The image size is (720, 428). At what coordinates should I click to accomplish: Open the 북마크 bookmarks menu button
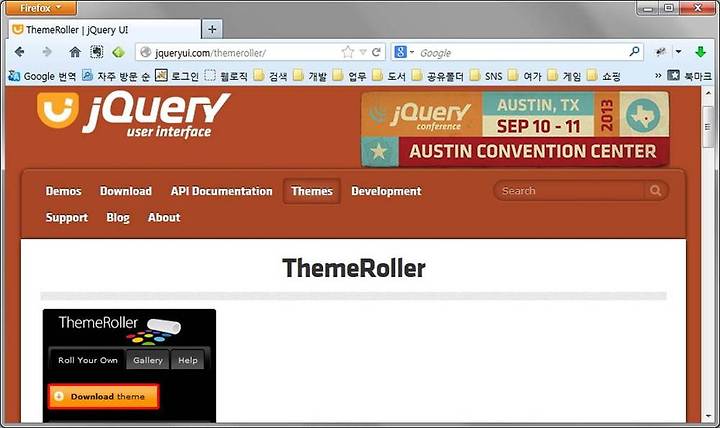[x=689, y=76]
